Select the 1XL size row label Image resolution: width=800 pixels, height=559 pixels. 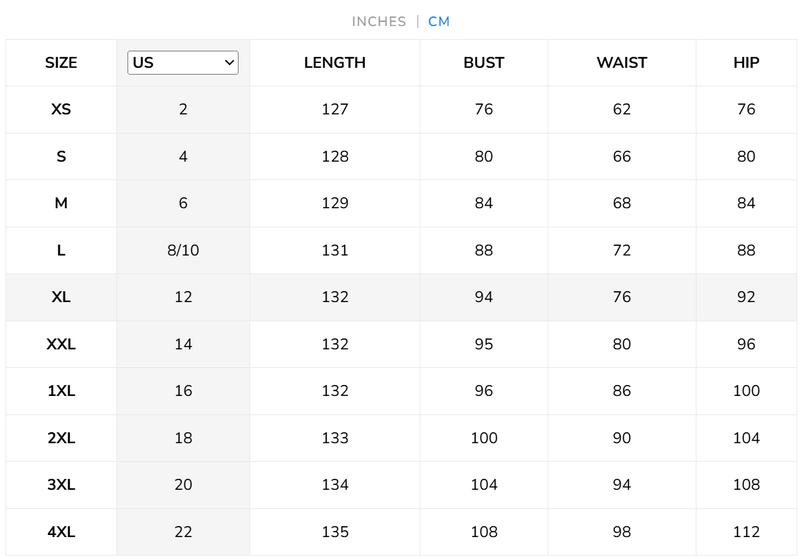(x=61, y=391)
